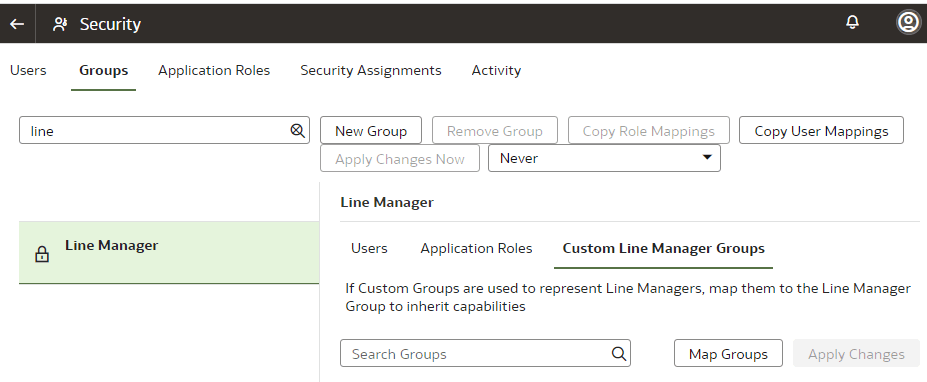
Task: Click Copy Role Mappings button
Action: [x=649, y=131]
